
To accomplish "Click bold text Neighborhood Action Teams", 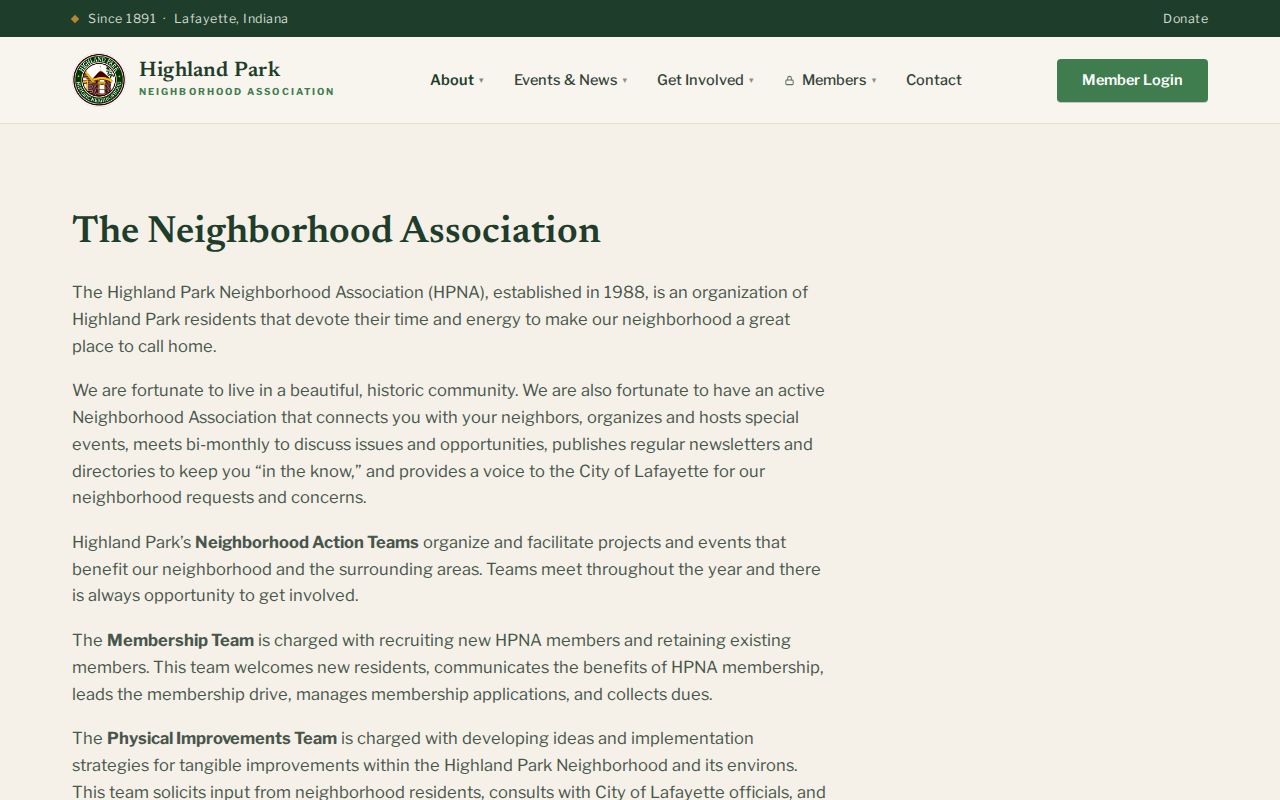I will coord(307,542).
